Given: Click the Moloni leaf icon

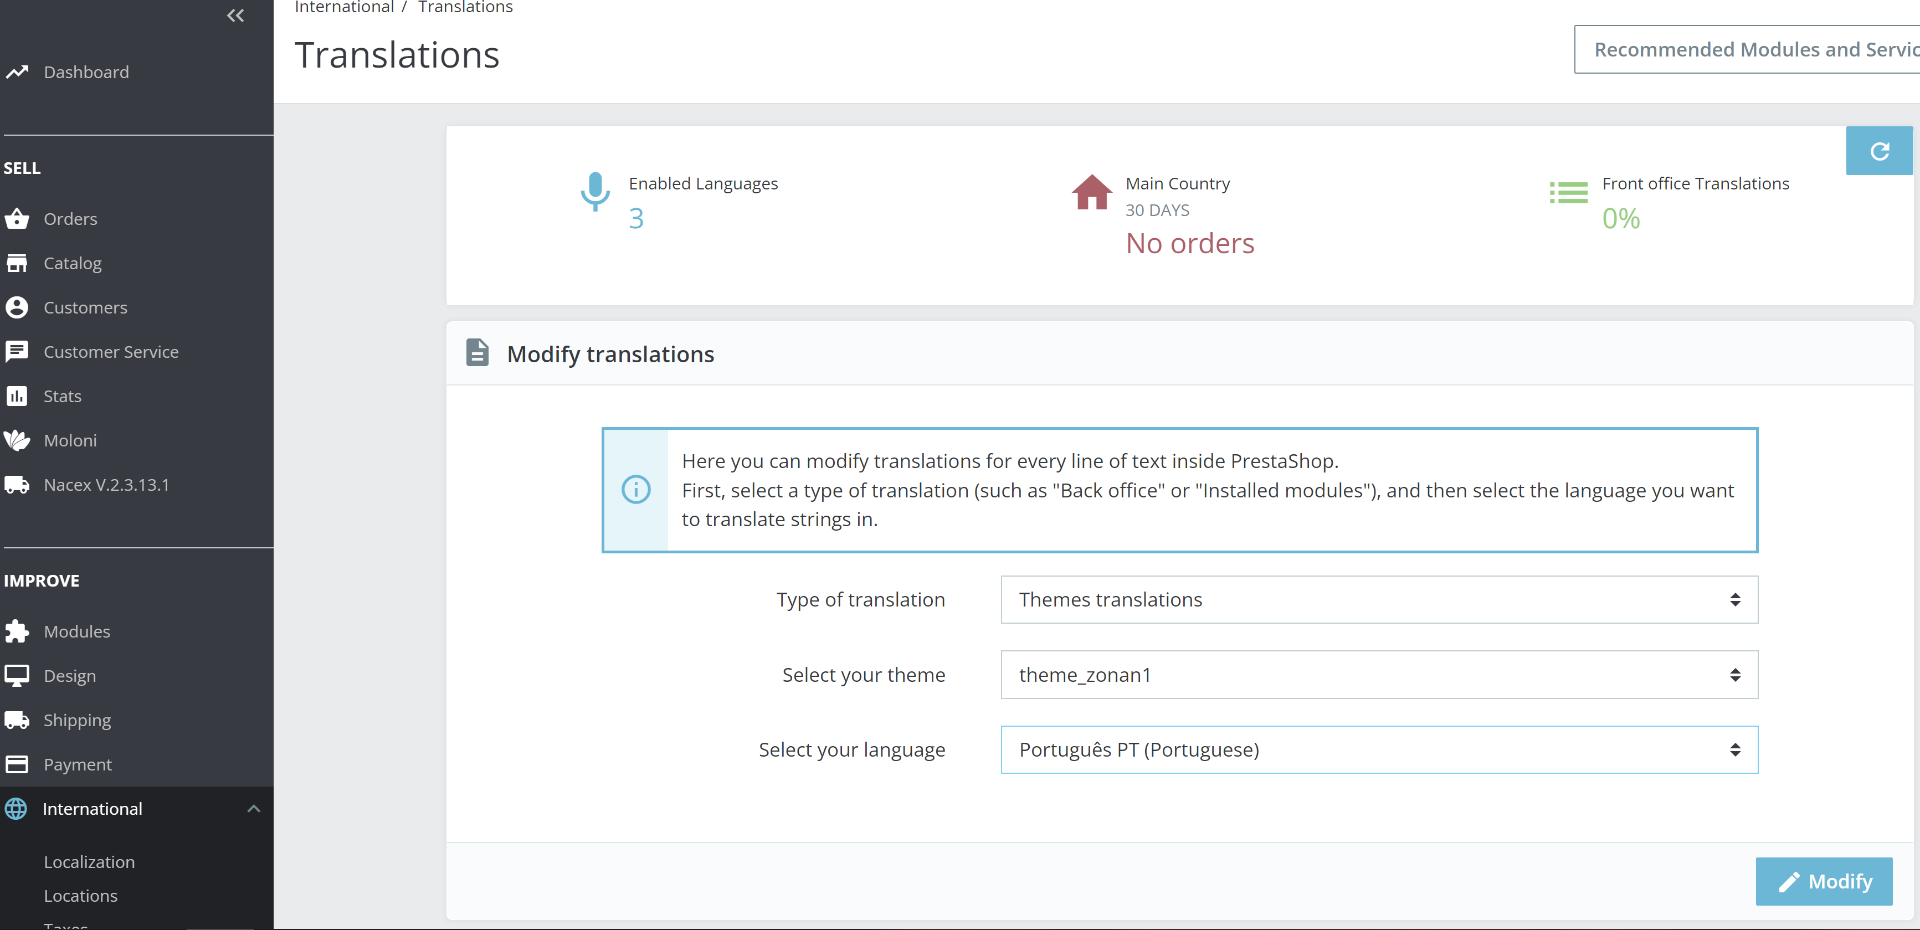Looking at the screenshot, I should [16, 440].
